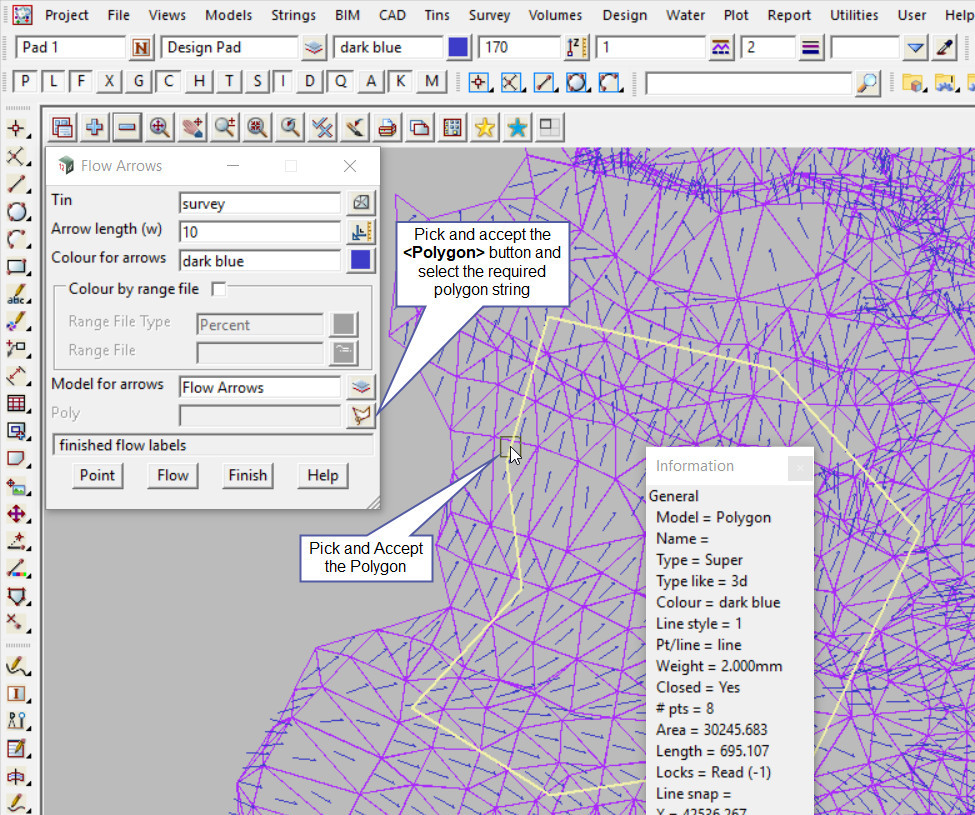Toggle the P snap button
This screenshot has height=815, width=975.
coord(25,82)
